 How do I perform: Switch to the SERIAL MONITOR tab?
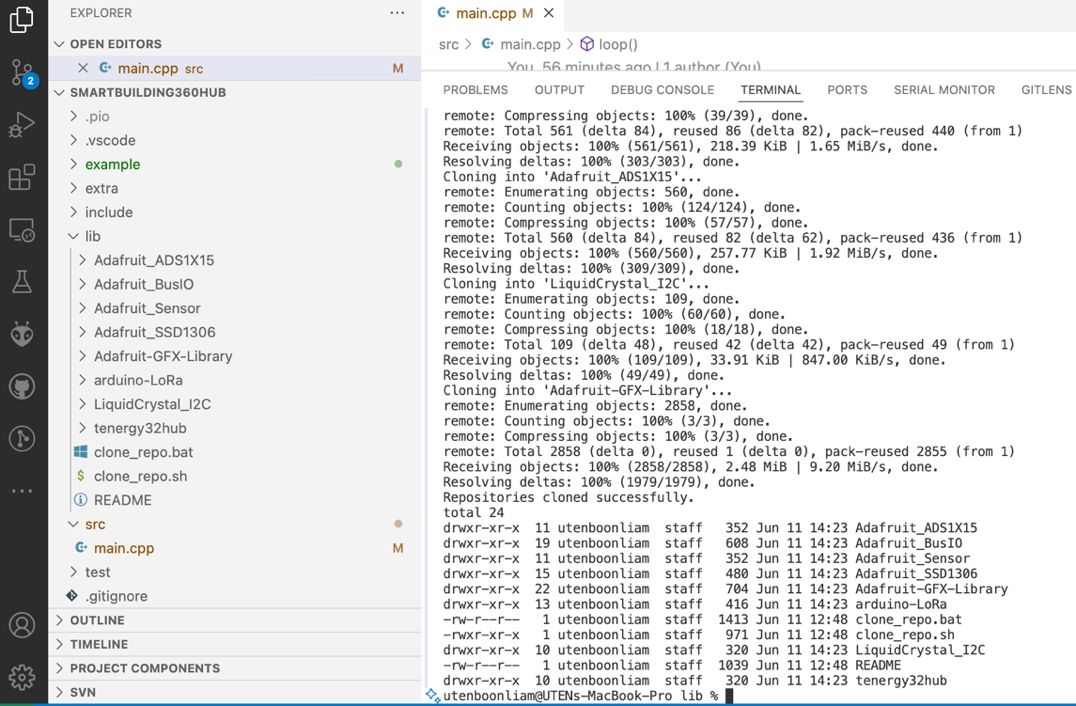point(944,90)
